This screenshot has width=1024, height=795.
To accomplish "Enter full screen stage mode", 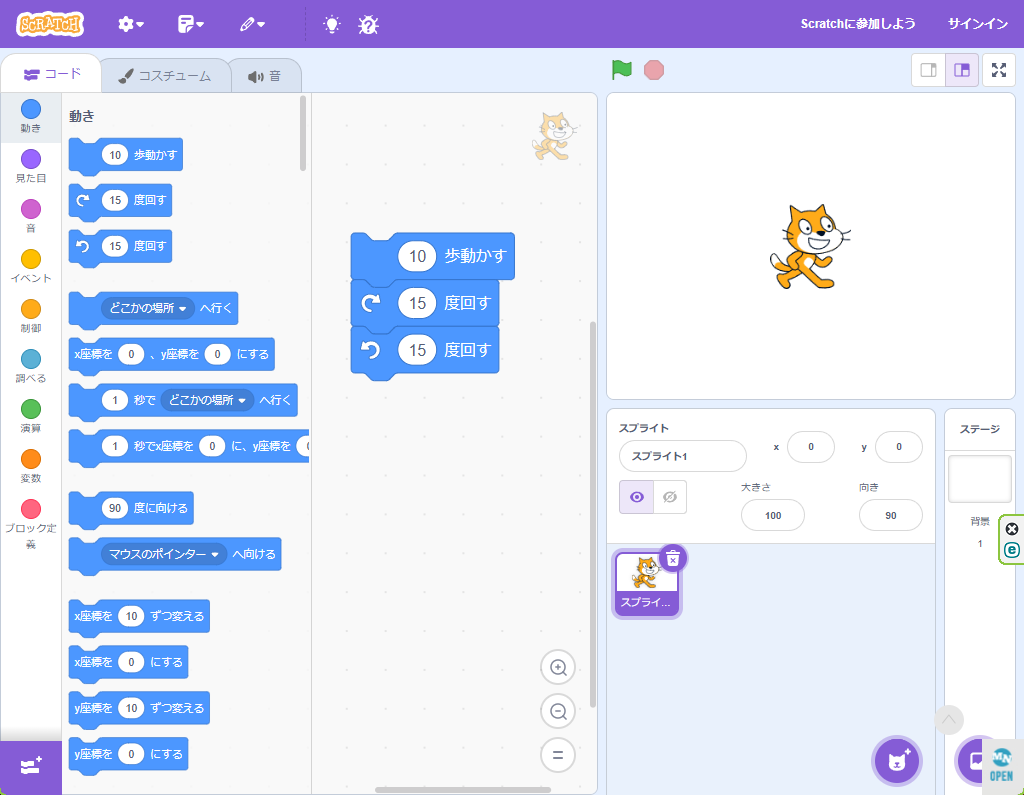I will point(999,70).
